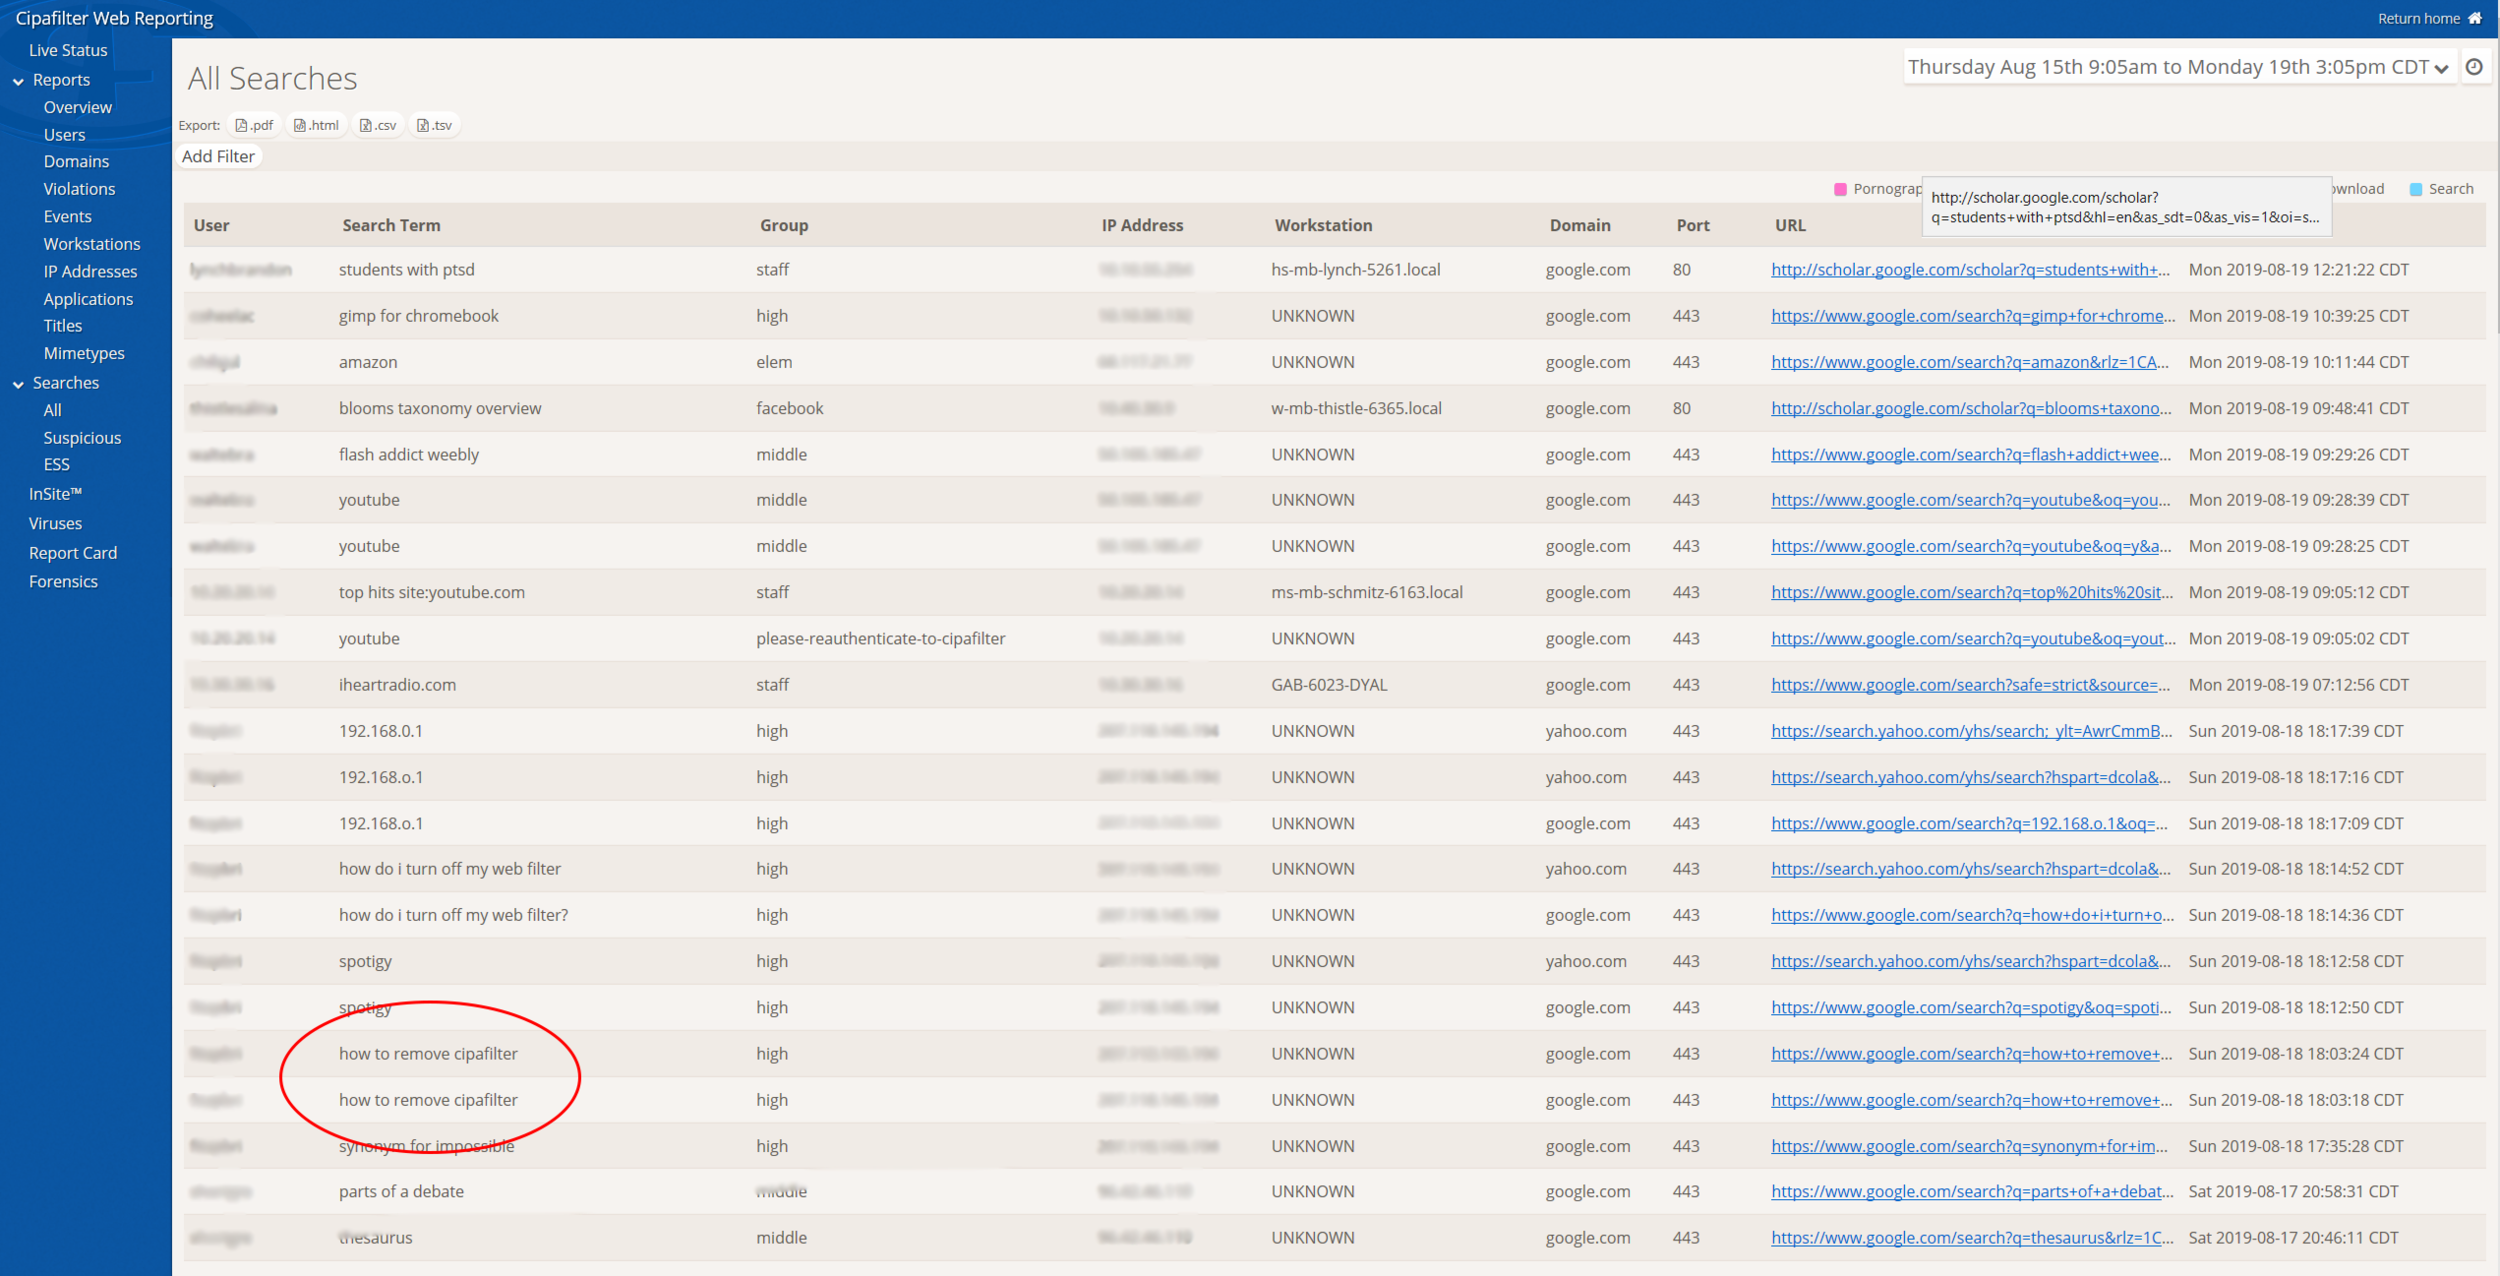Screen dimensions: 2500x1276
Task: Open the Domains report
Action: tap(76, 161)
